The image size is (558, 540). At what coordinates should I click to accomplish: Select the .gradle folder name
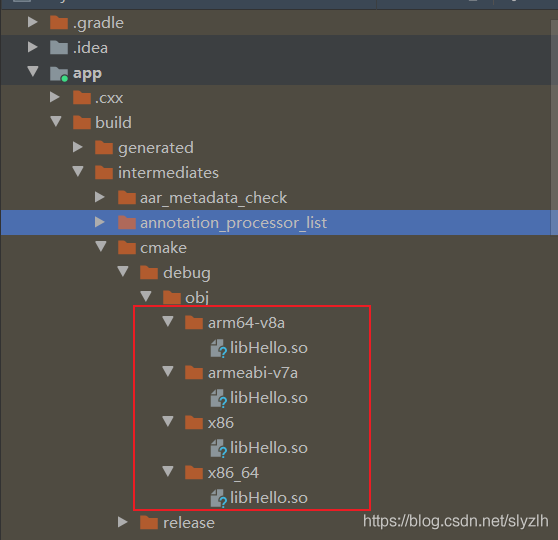[x=98, y=23]
